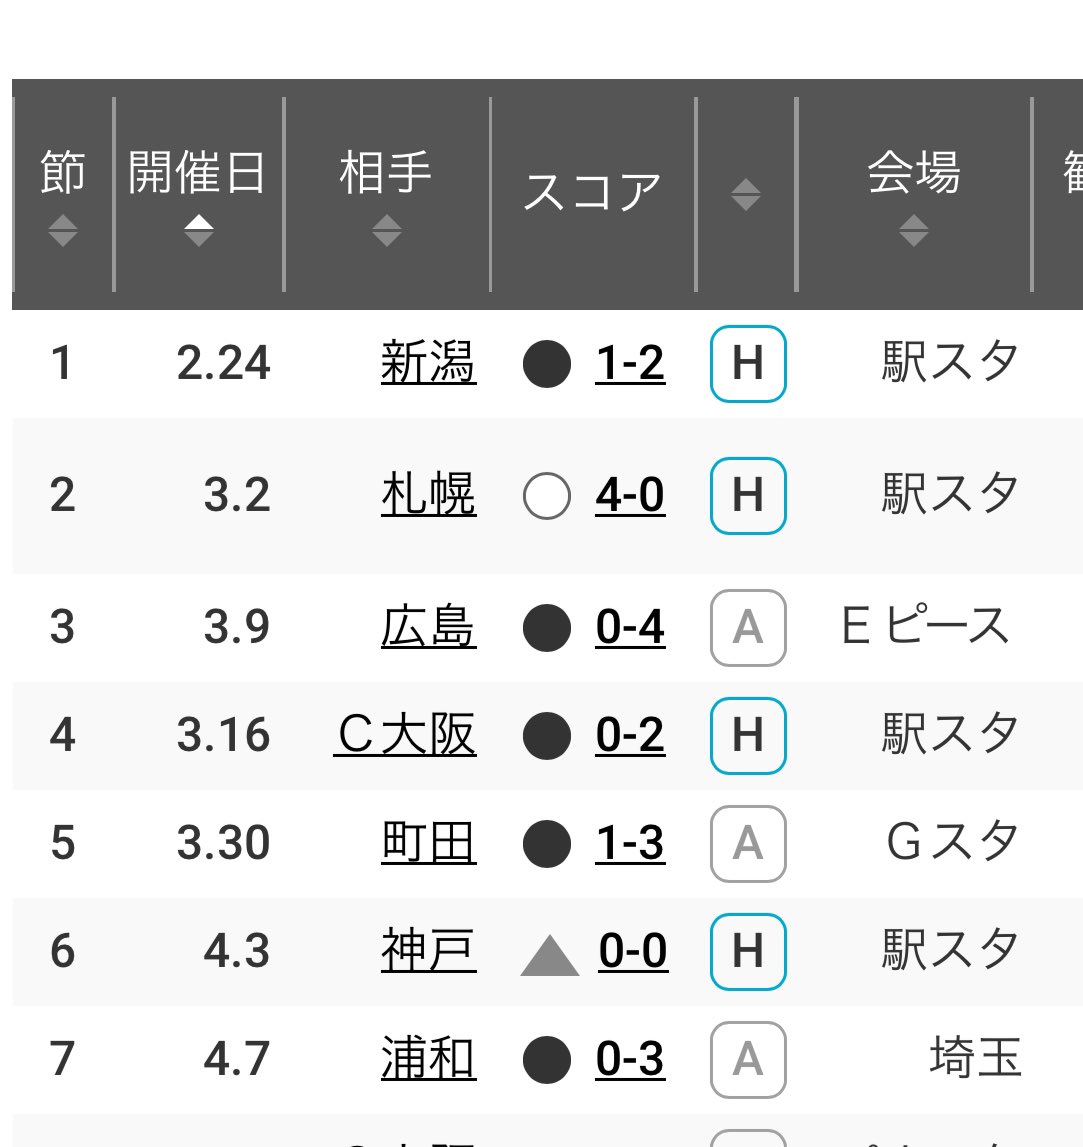
Task: Click the A badge for 広島 match
Action: tap(748, 628)
